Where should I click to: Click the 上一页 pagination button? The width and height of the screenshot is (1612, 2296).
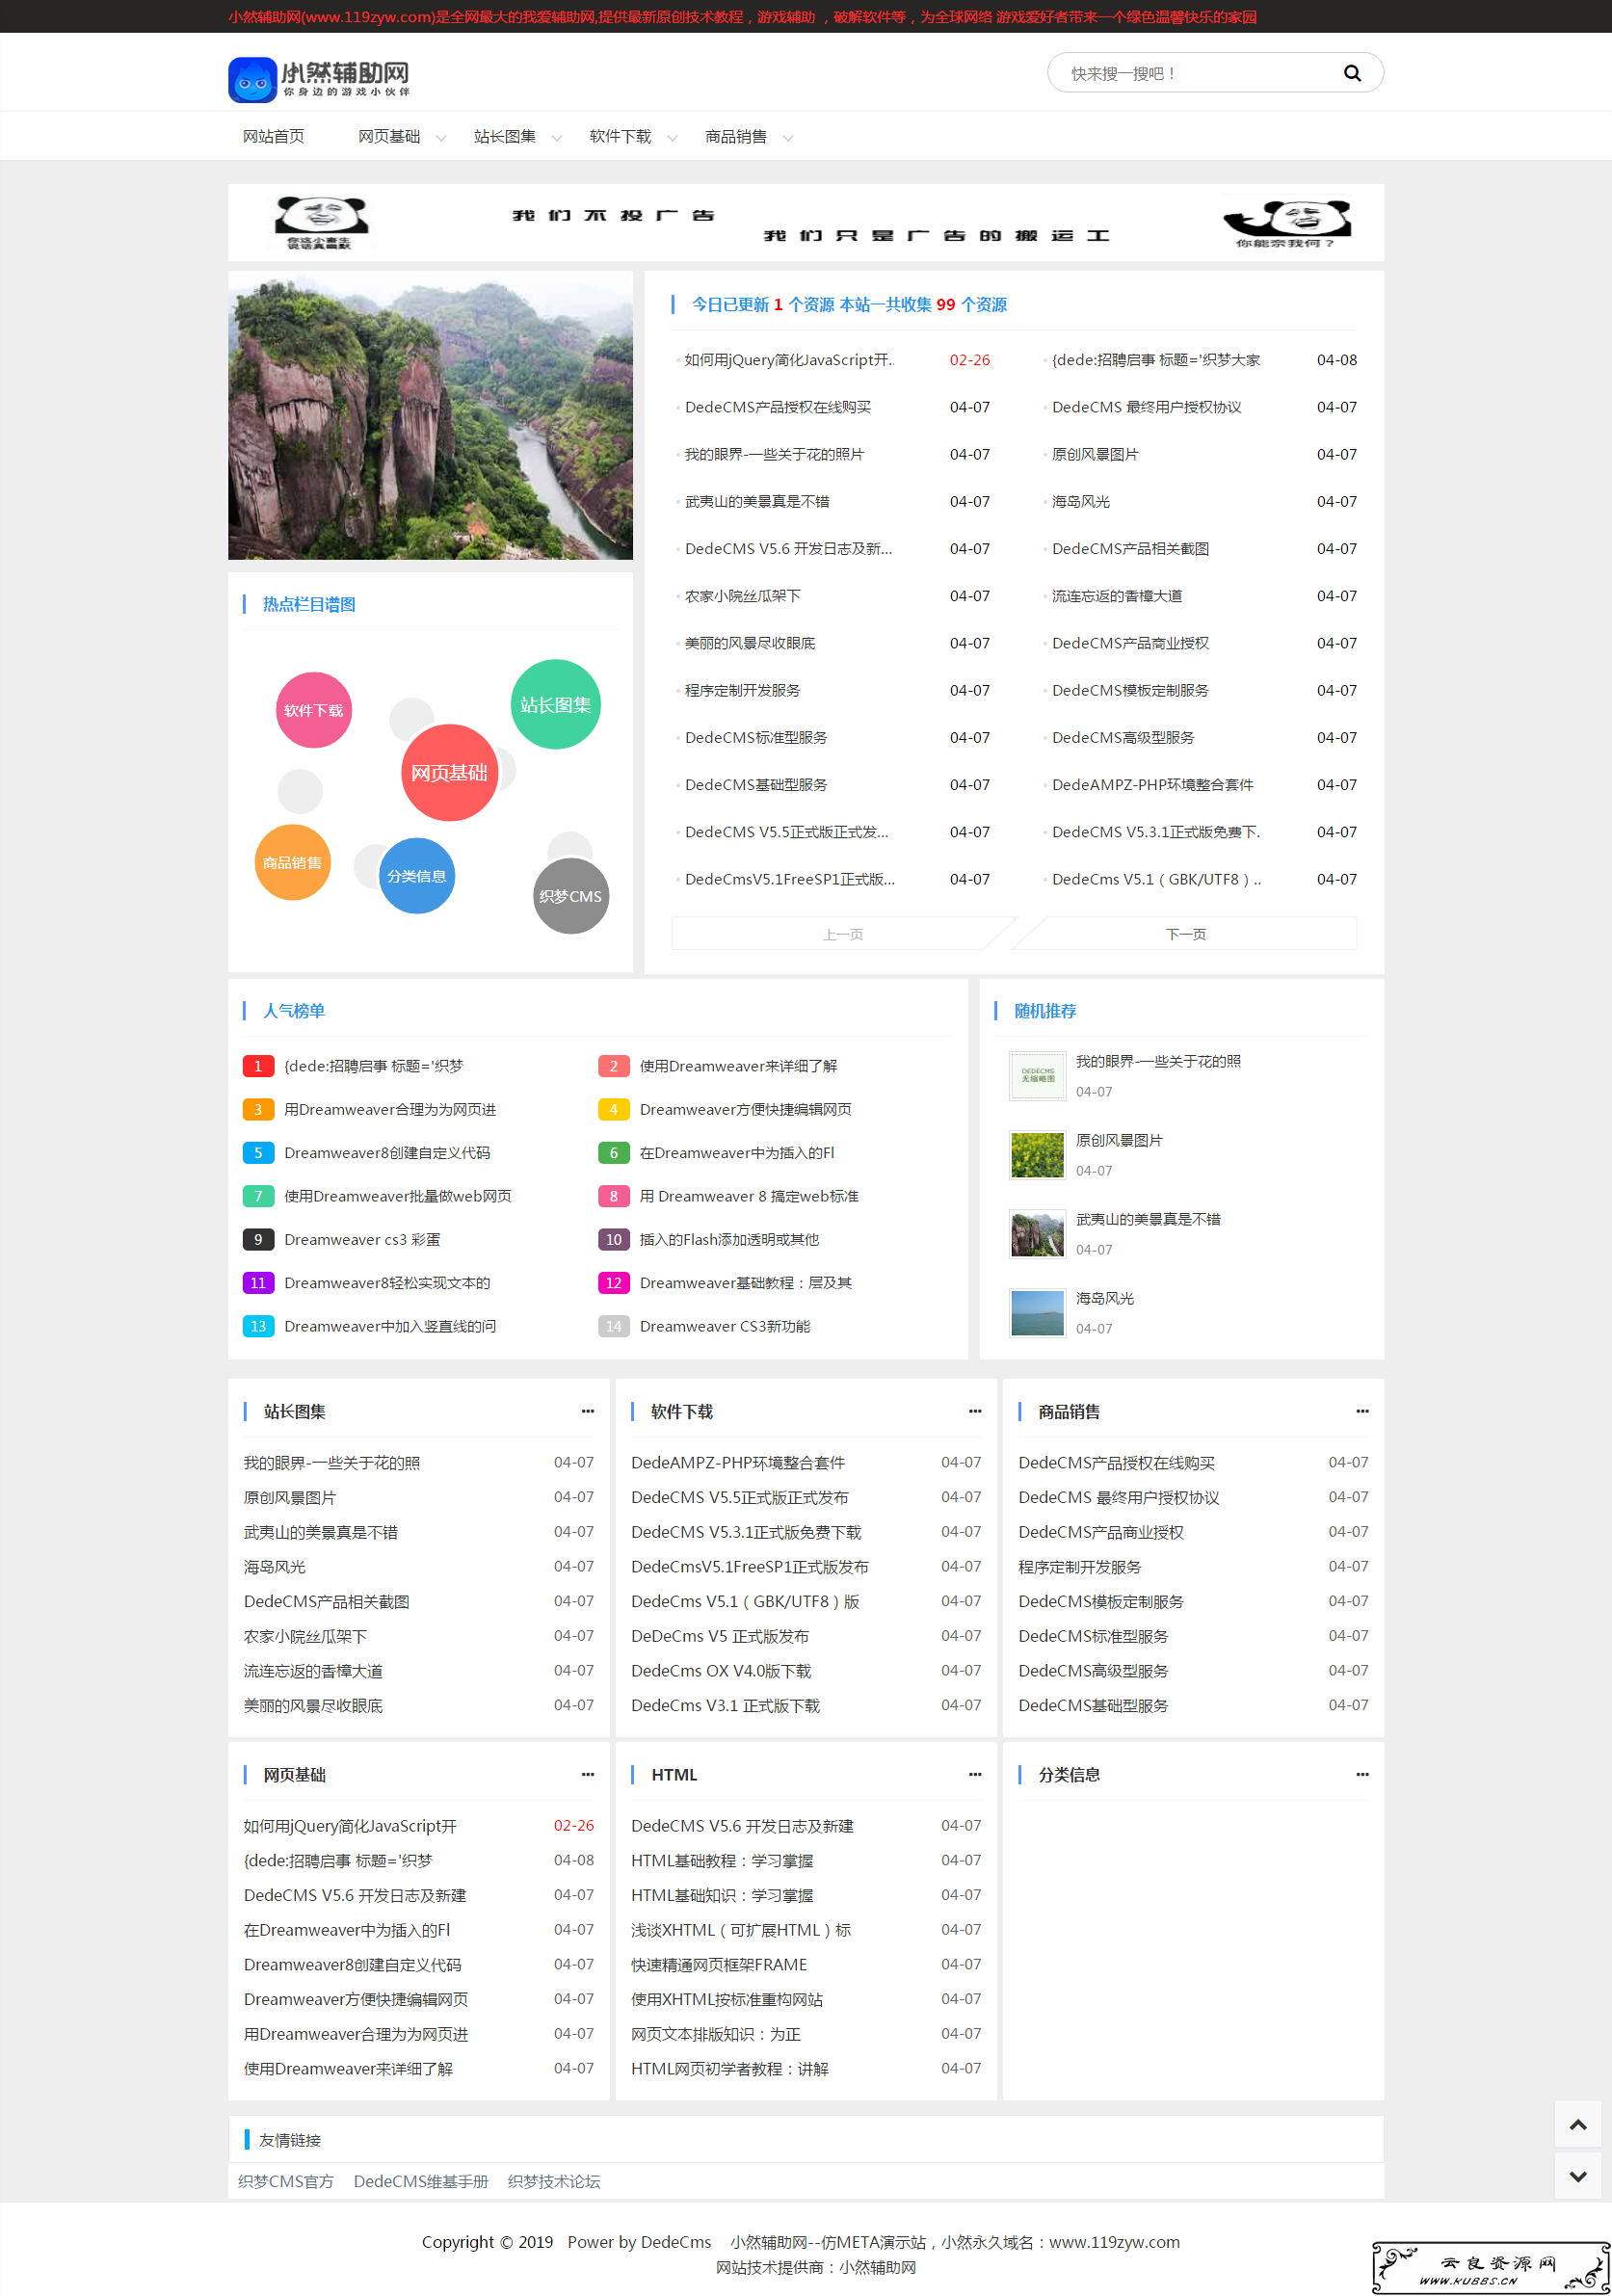point(843,934)
